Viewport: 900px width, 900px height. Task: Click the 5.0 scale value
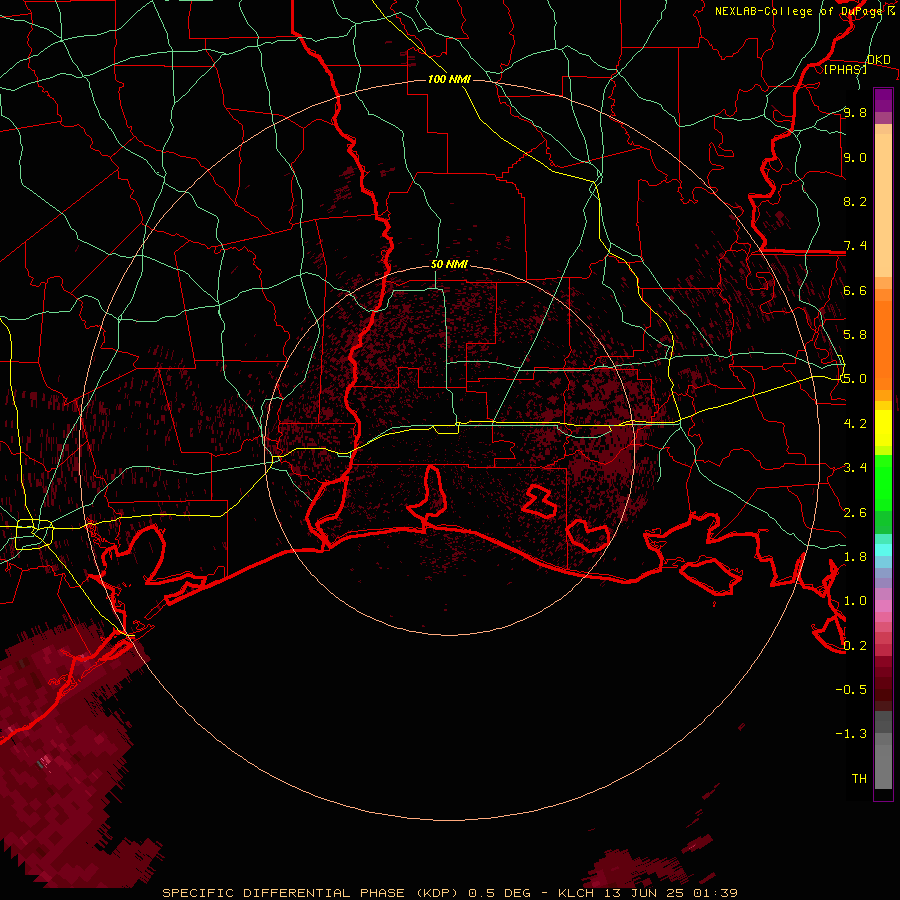(855, 379)
